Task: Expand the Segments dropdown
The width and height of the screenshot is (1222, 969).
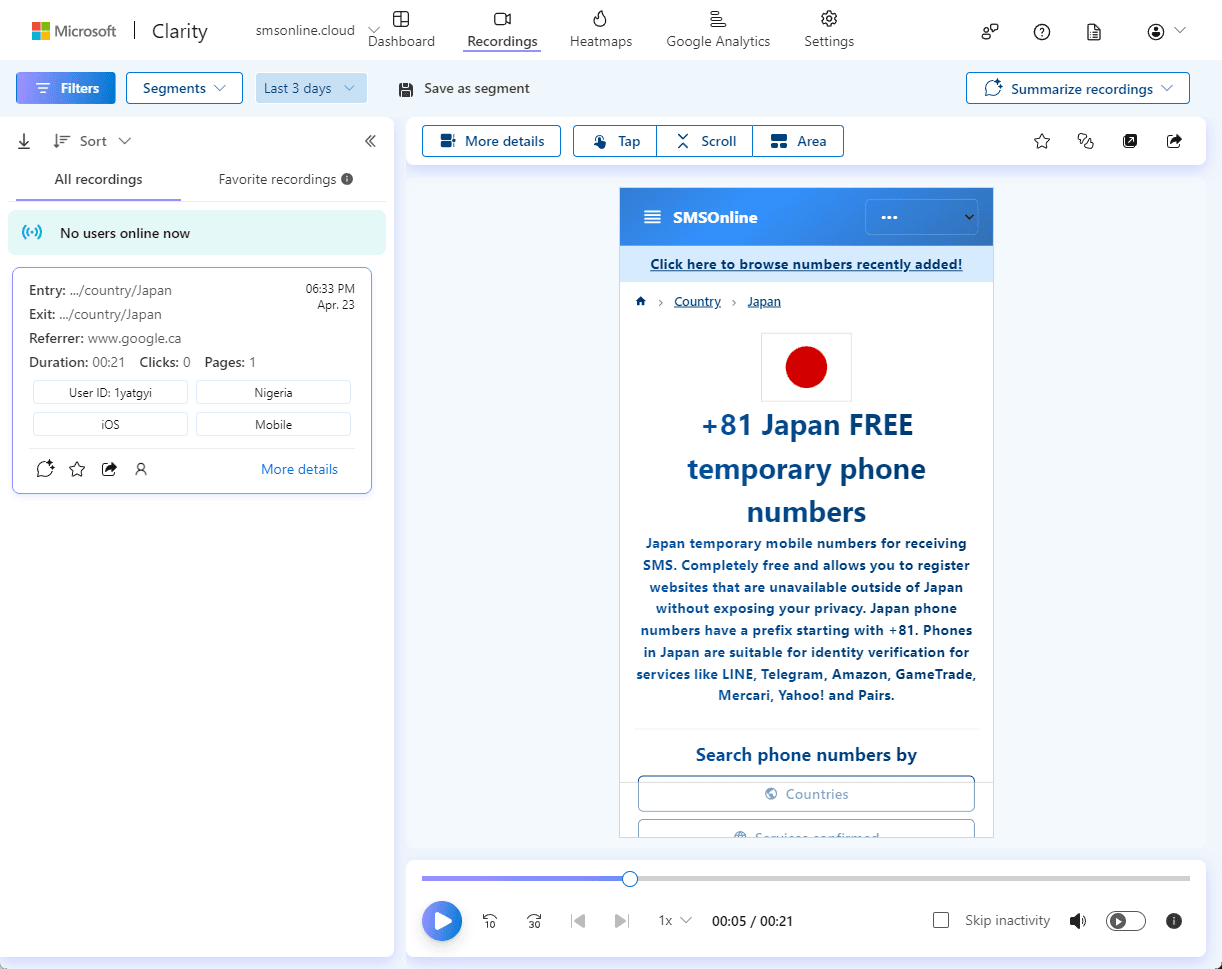Action: [x=184, y=88]
